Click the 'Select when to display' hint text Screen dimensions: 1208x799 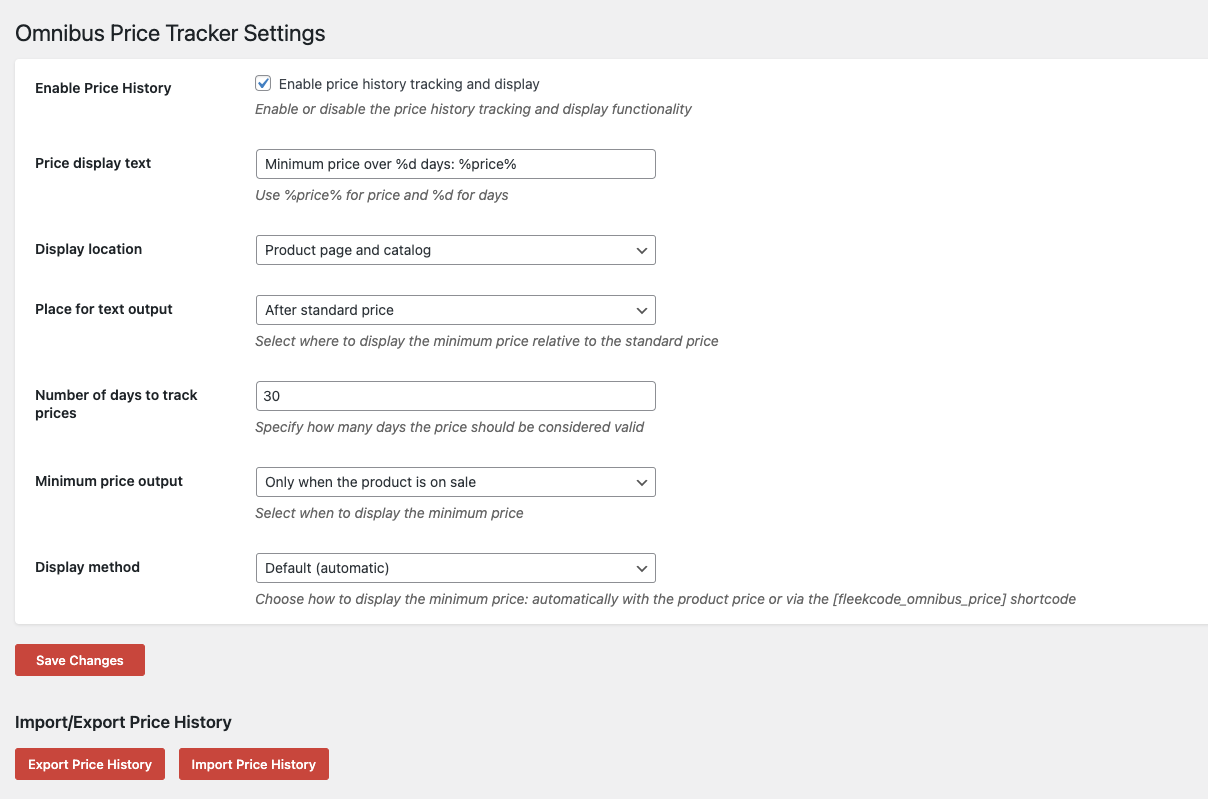click(390, 513)
